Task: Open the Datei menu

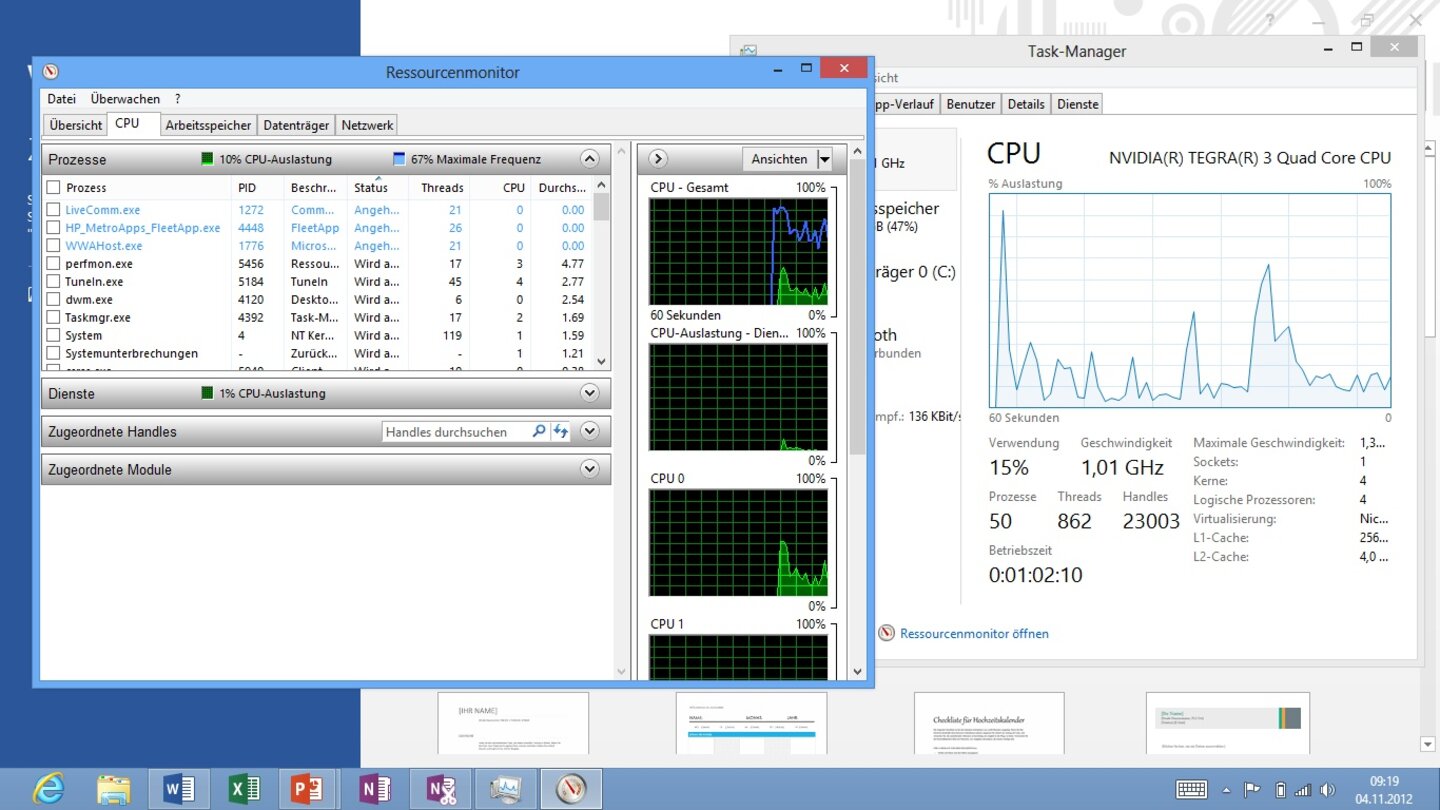Action: click(x=61, y=99)
